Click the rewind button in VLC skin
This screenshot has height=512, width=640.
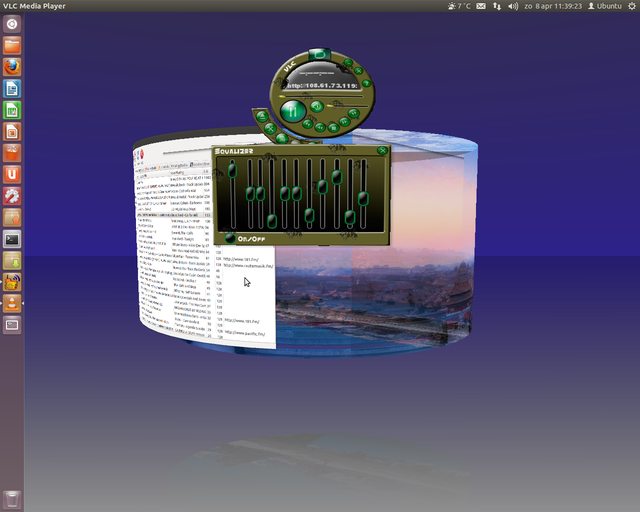(x=320, y=127)
